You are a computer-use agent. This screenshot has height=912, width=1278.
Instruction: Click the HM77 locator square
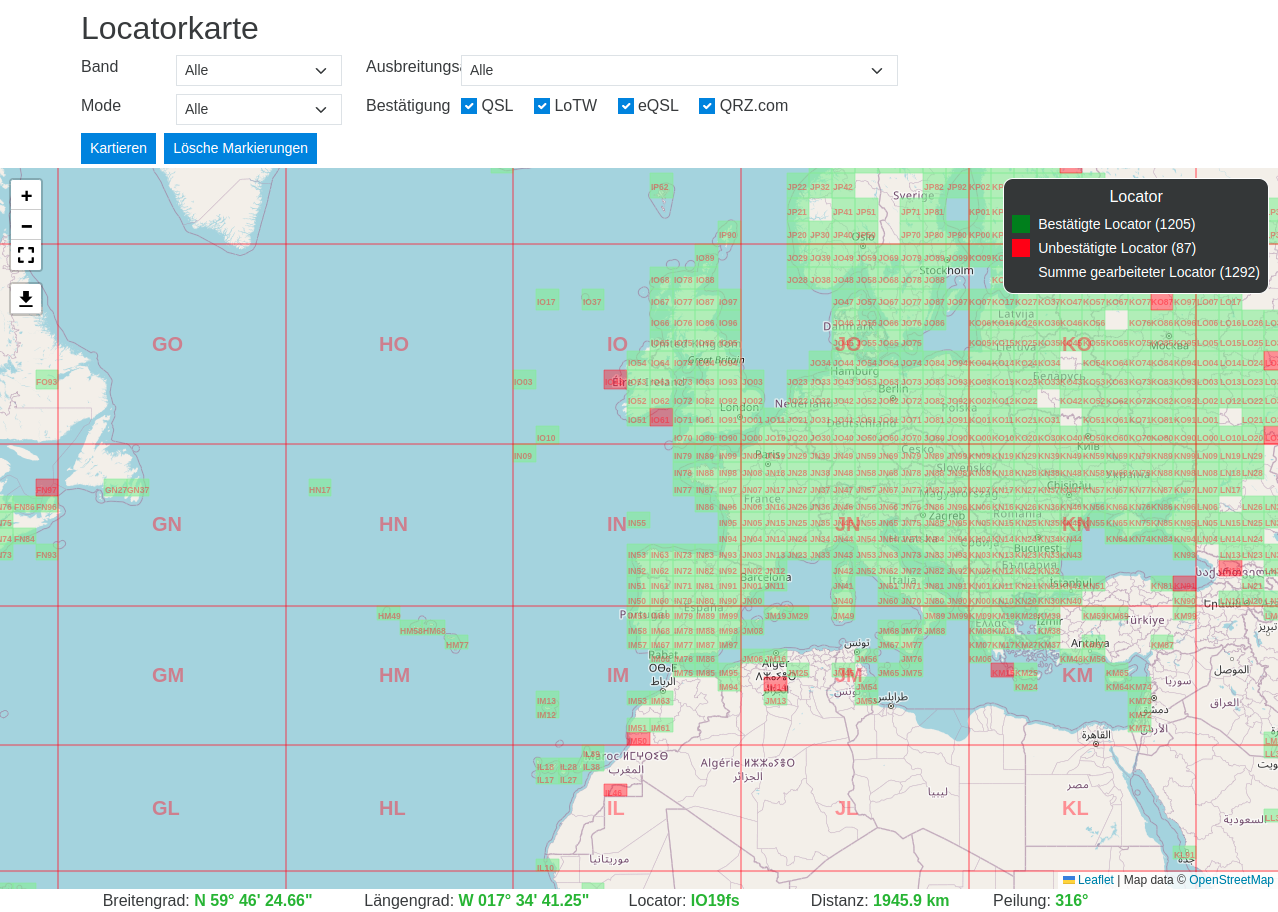click(457, 645)
